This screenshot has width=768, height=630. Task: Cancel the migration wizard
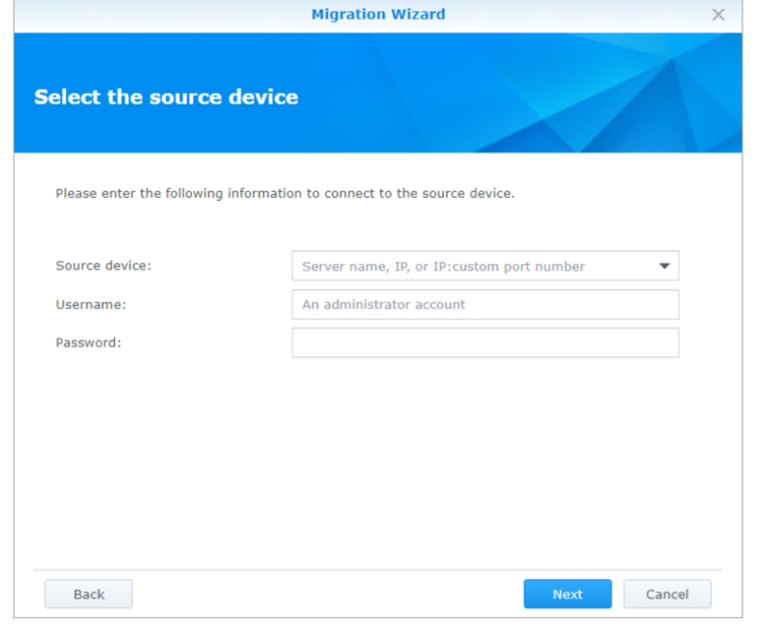667,594
